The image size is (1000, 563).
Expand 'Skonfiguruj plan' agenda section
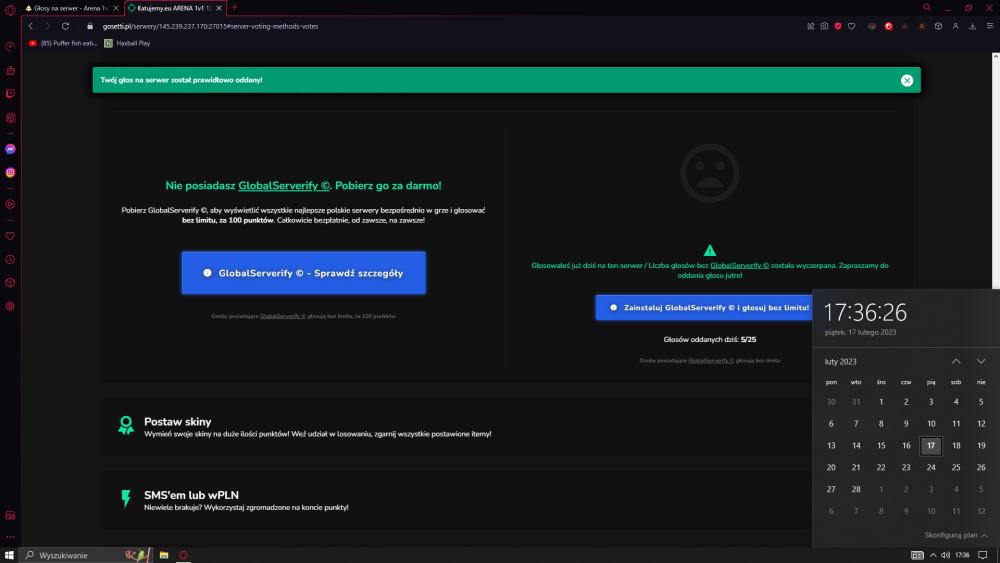click(x=956, y=535)
